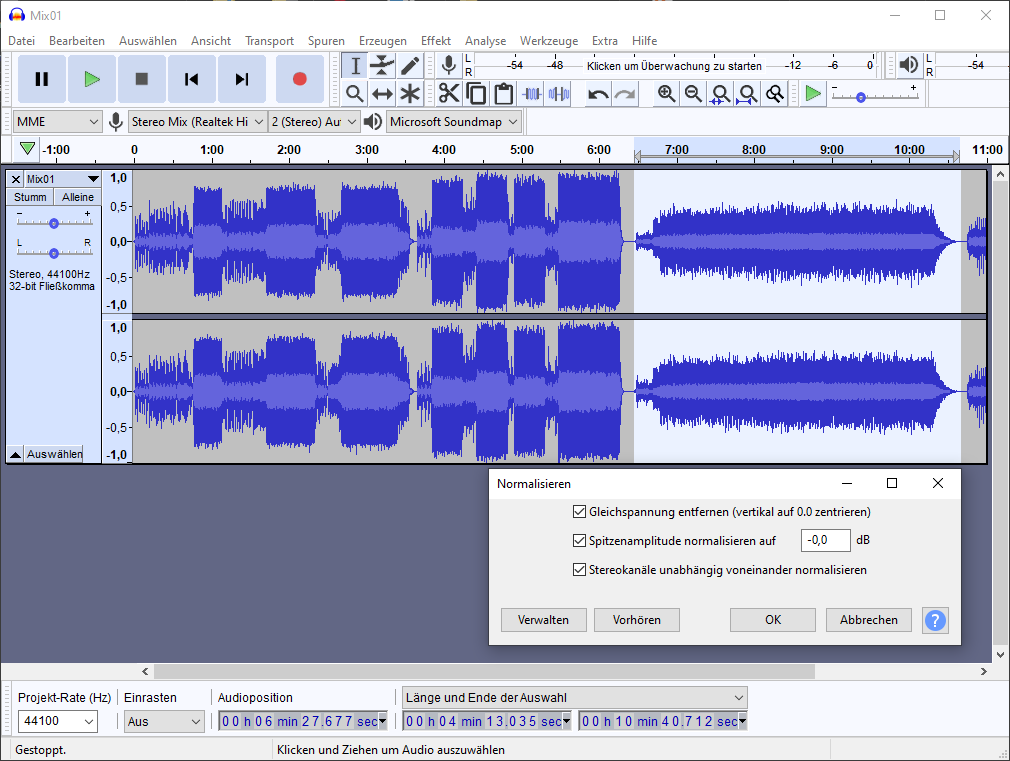
Task: Click OK in Normalisieren dialog
Action: [x=772, y=620]
